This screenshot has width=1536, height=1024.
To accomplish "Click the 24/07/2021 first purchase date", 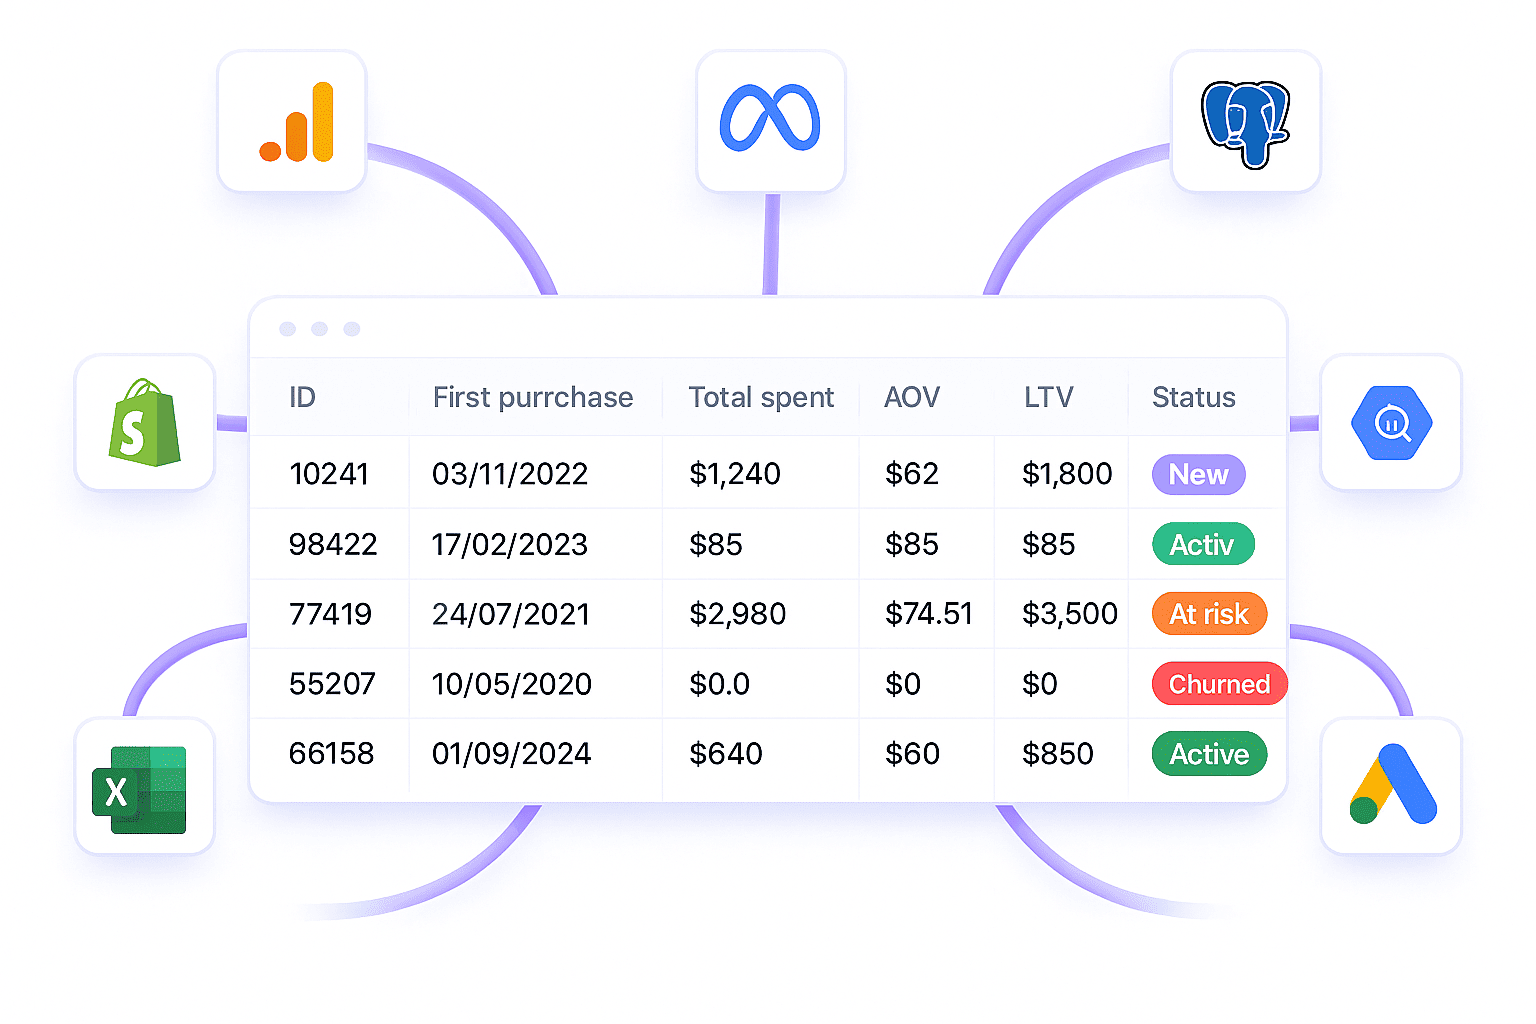I will (511, 614).
